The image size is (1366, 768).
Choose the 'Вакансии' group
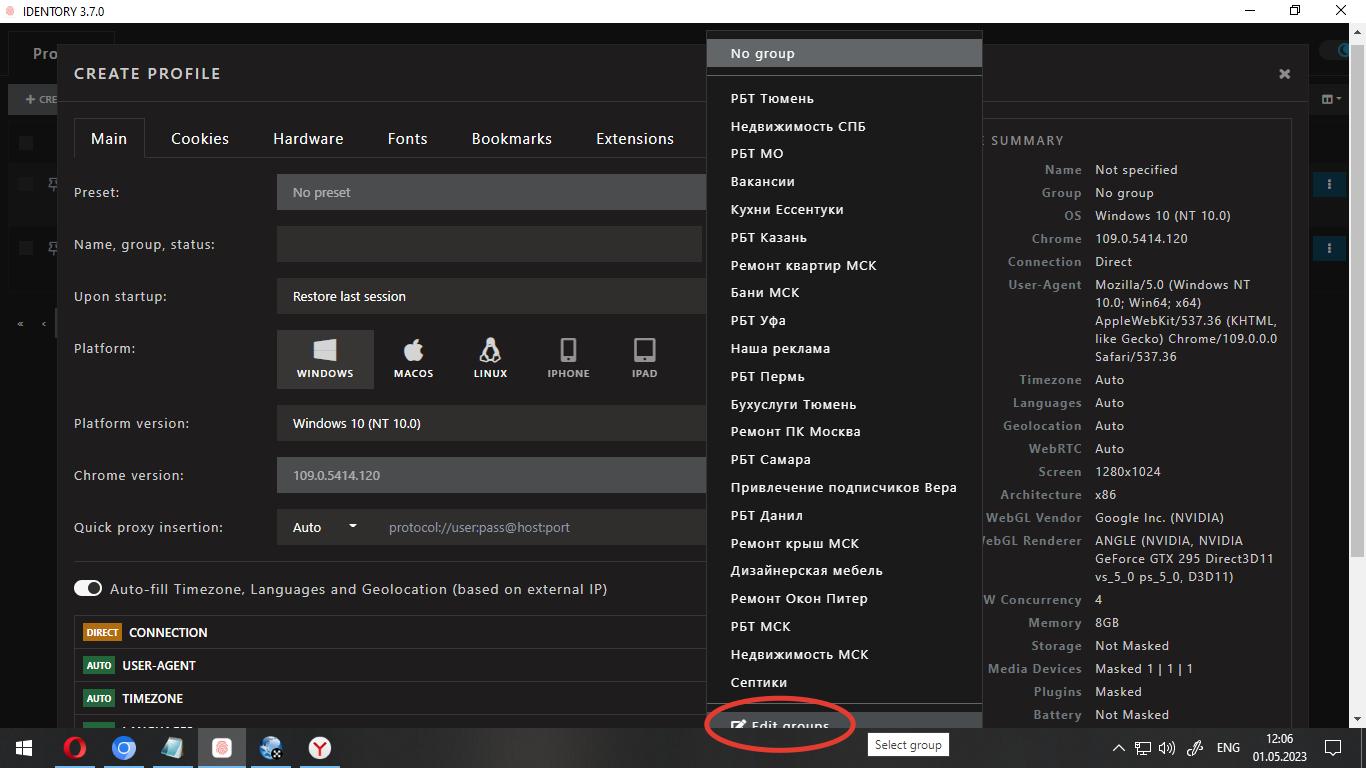(763, 182)
